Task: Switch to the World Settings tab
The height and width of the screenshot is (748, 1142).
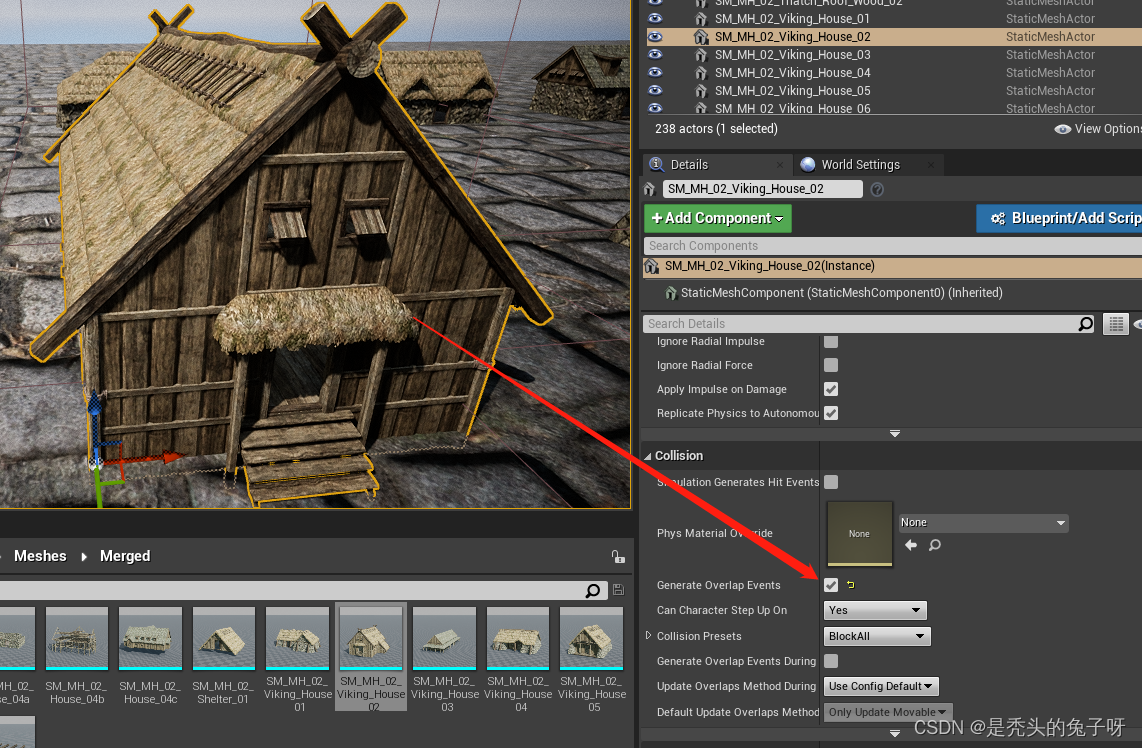Action: coord(862,164)
